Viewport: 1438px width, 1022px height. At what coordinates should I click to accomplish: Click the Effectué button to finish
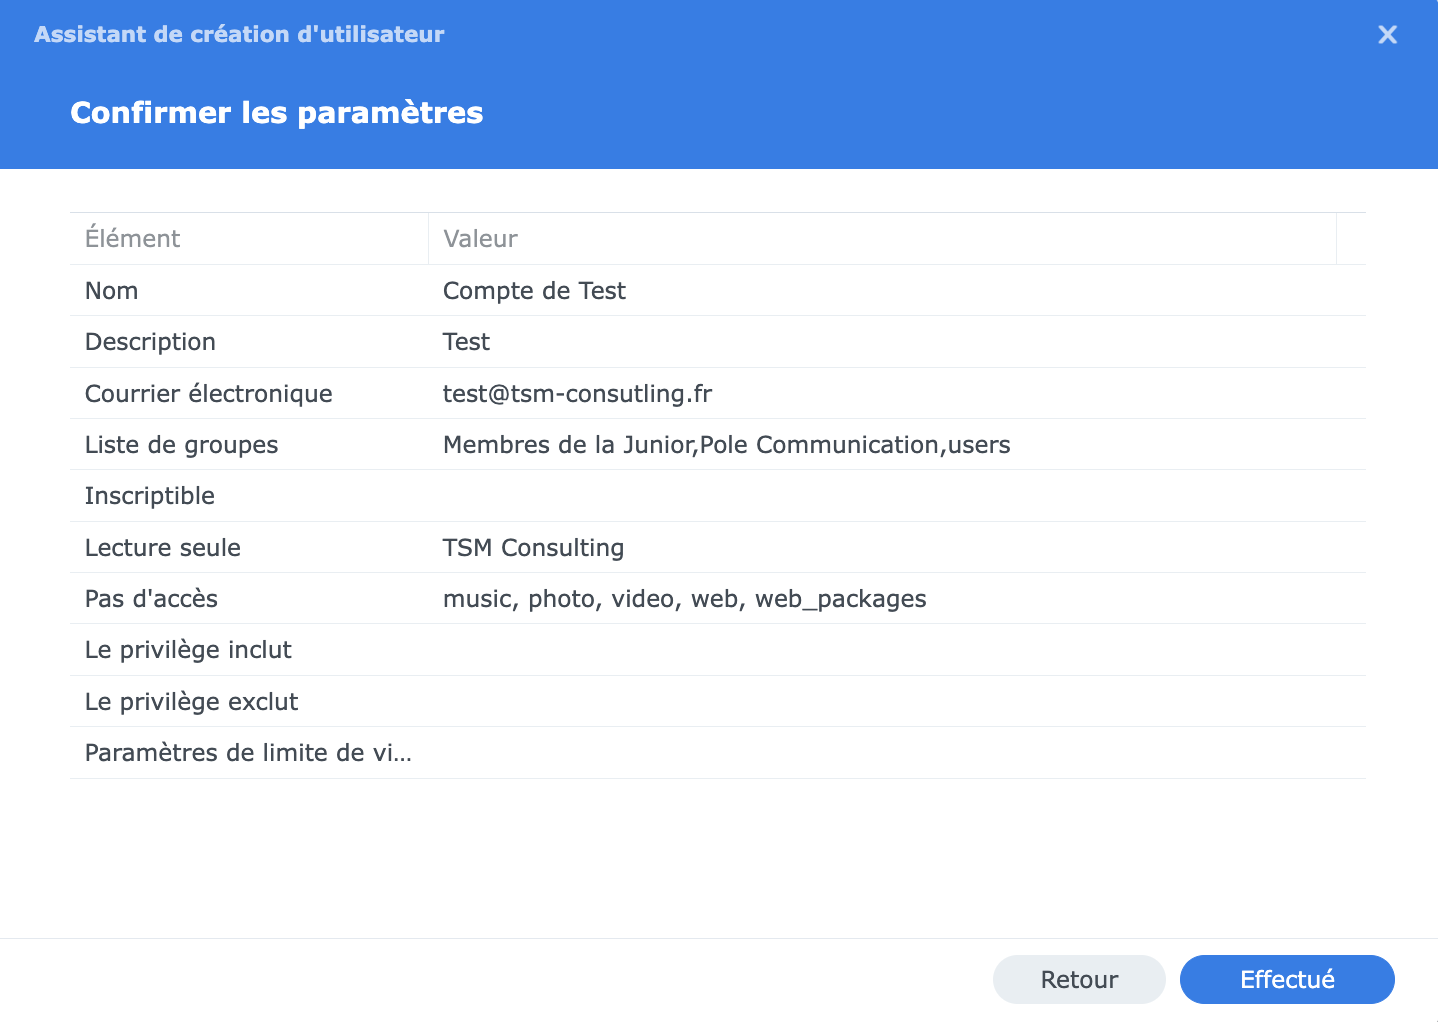[1287, 979]
